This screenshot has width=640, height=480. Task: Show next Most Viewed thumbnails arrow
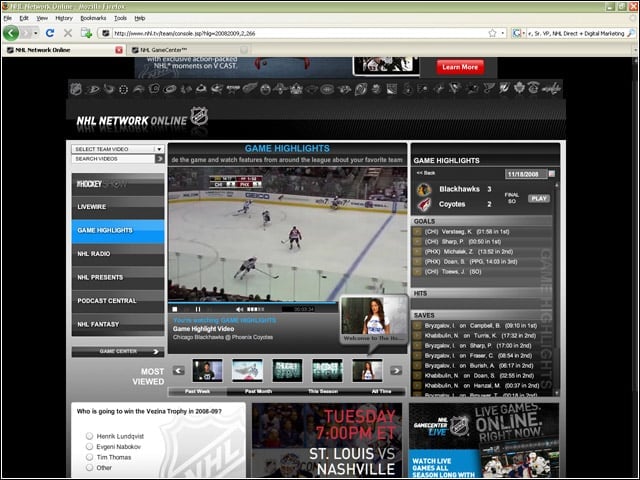pyautogui.click(x=396, y=371)
